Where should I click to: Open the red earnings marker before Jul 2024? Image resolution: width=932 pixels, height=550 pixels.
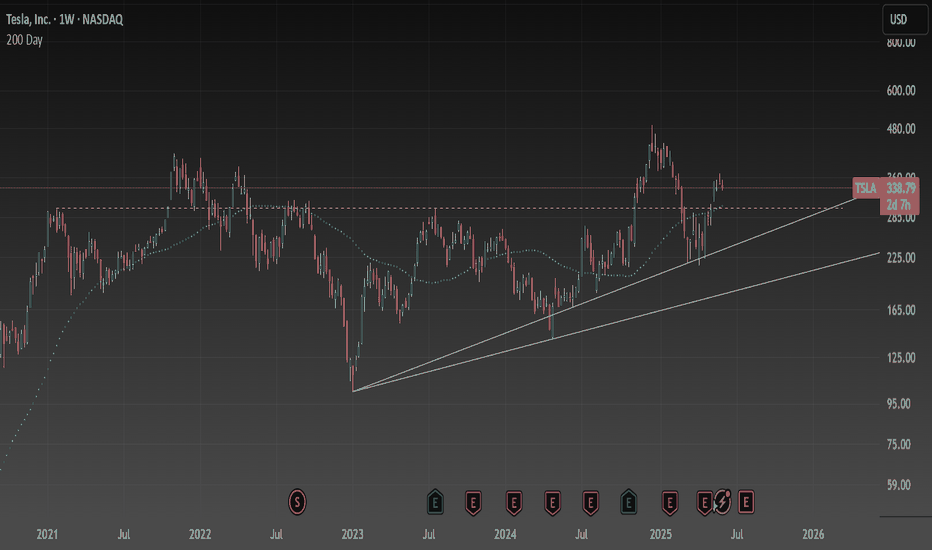[552, 503]
